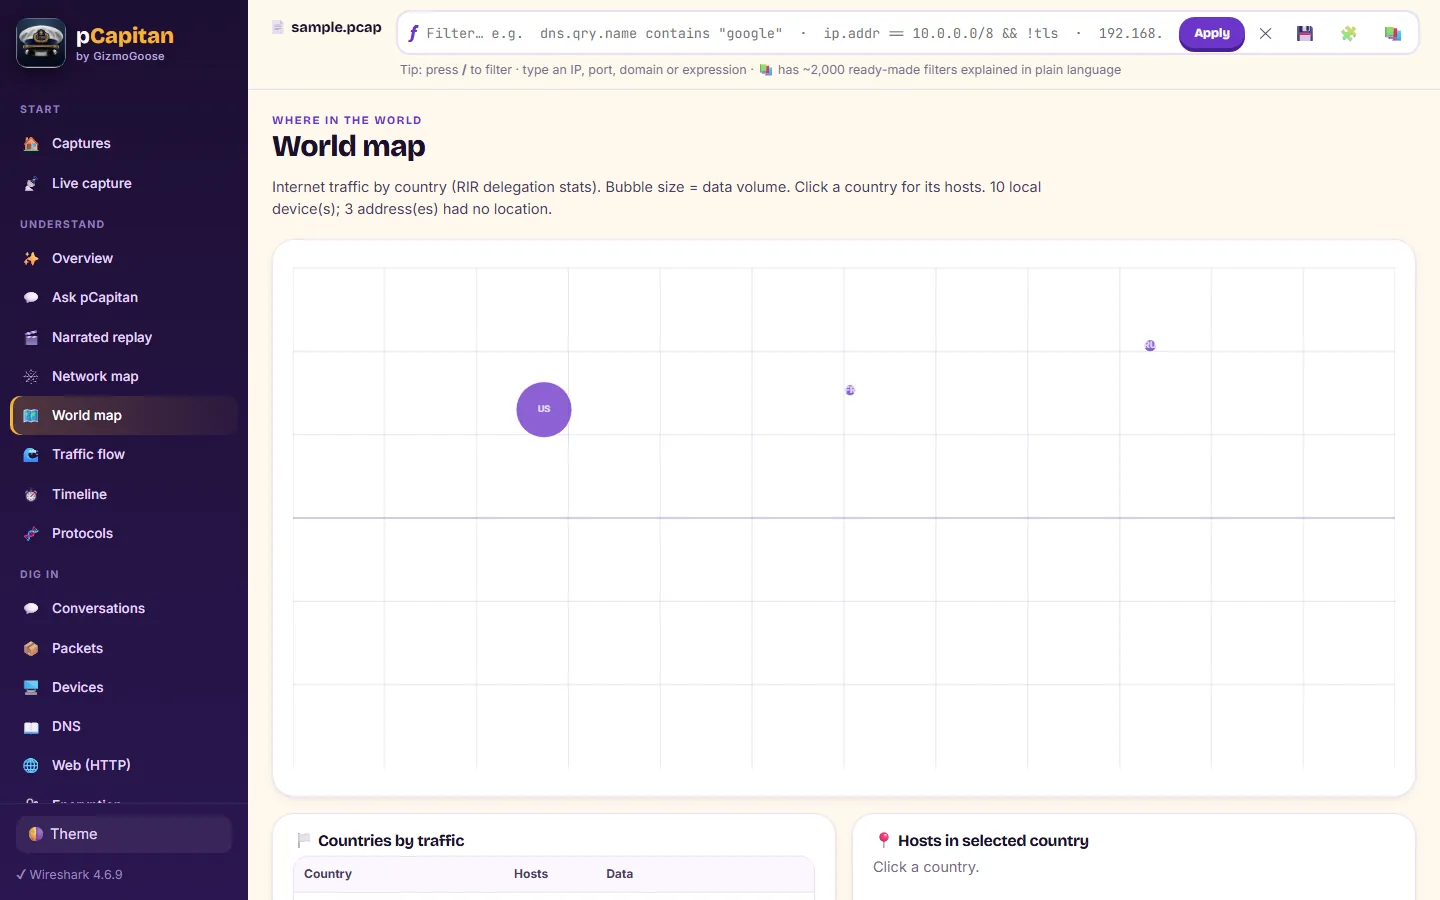Click the Web (HTTP) globe icon
The height and width of the screenshot is (900, 1440).
31,766
